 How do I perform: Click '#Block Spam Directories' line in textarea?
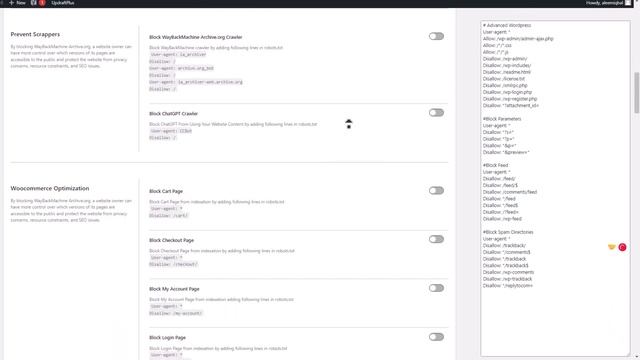(x=508, y=232)
